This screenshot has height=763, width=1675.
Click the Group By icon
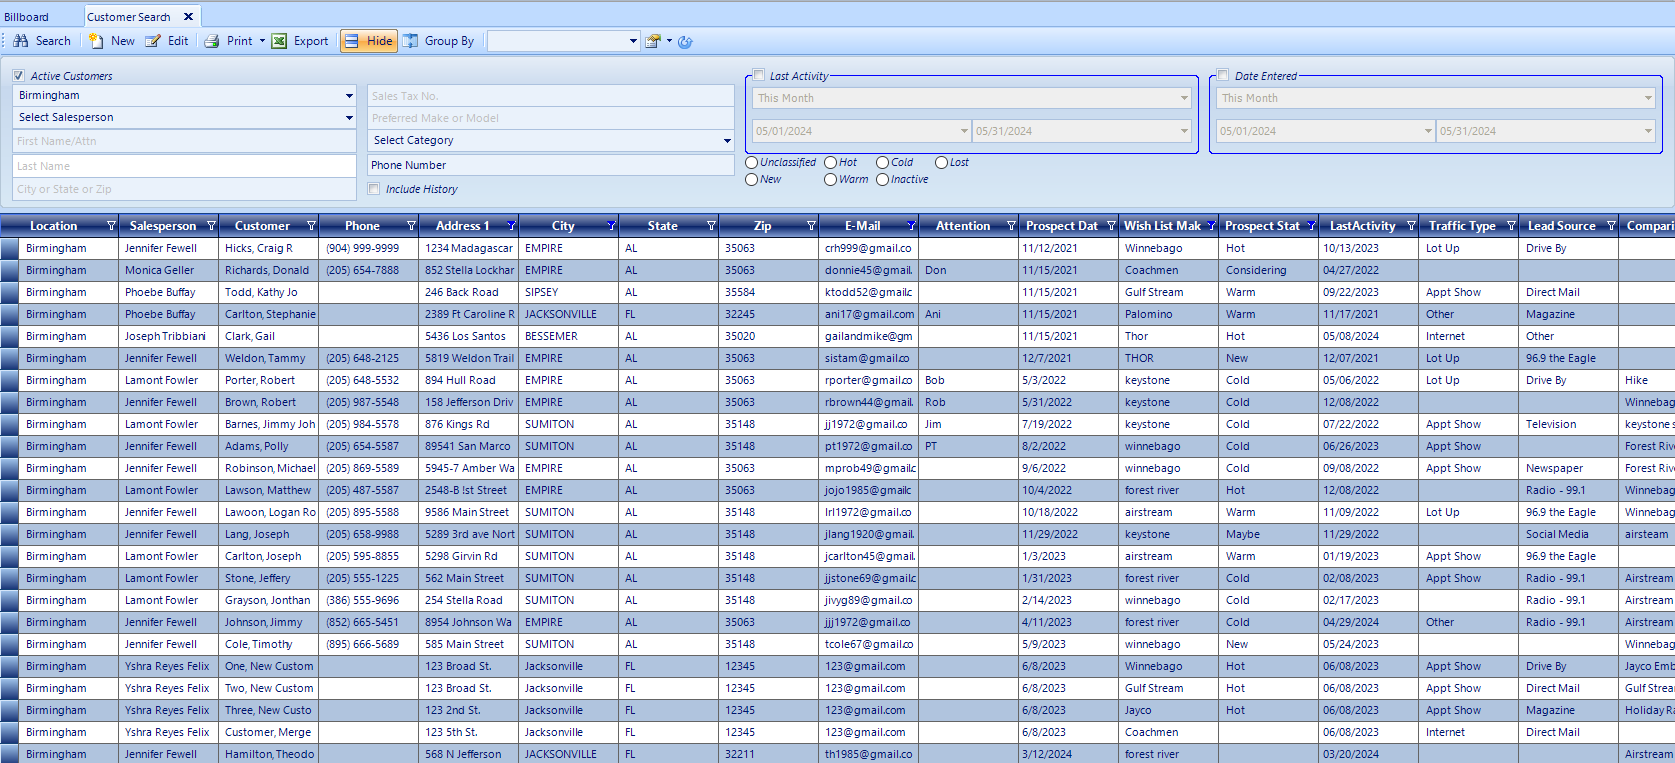[411, 41]
